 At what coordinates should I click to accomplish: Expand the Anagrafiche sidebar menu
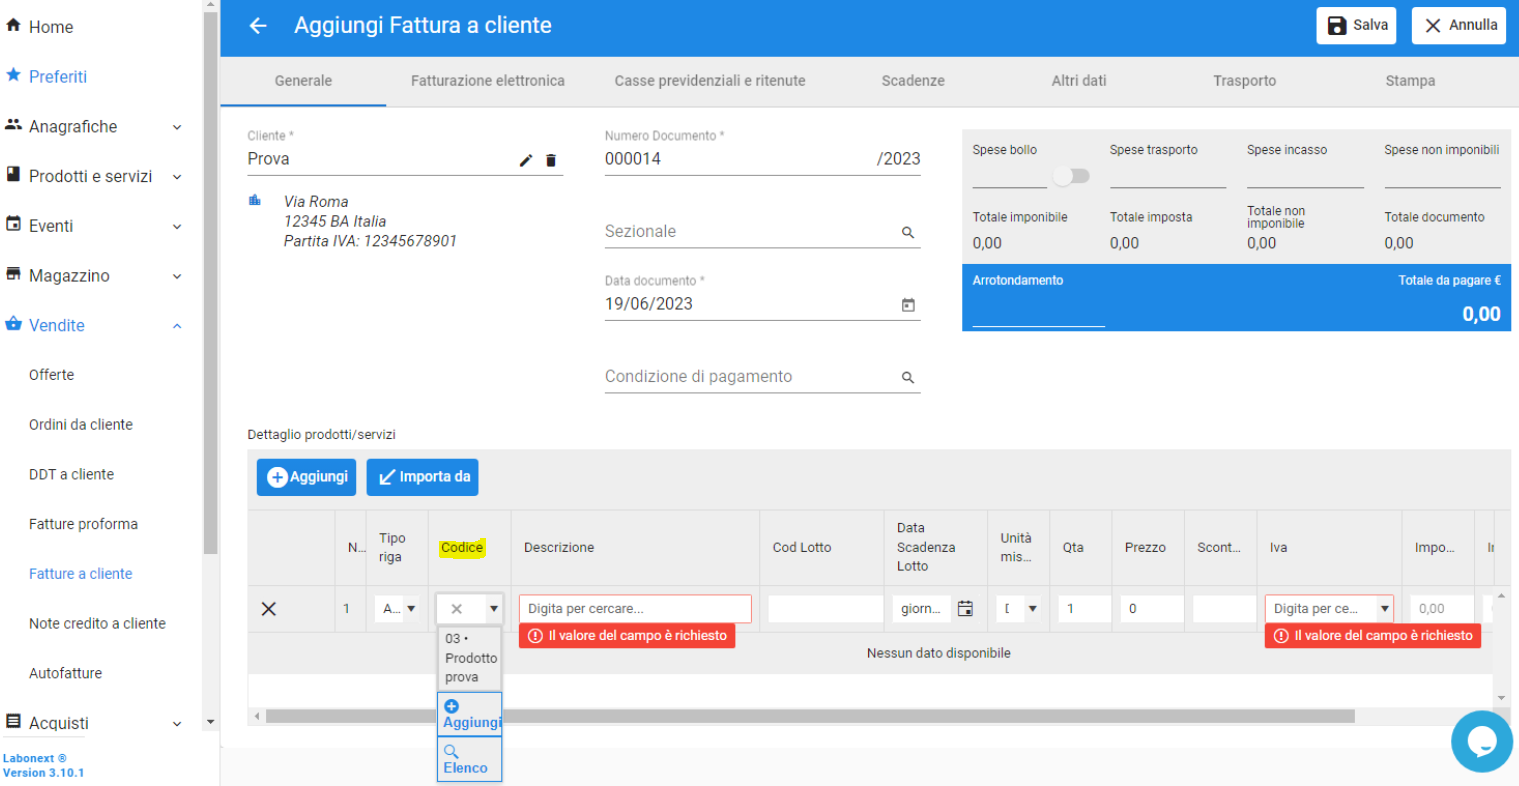tap(93, 127)
